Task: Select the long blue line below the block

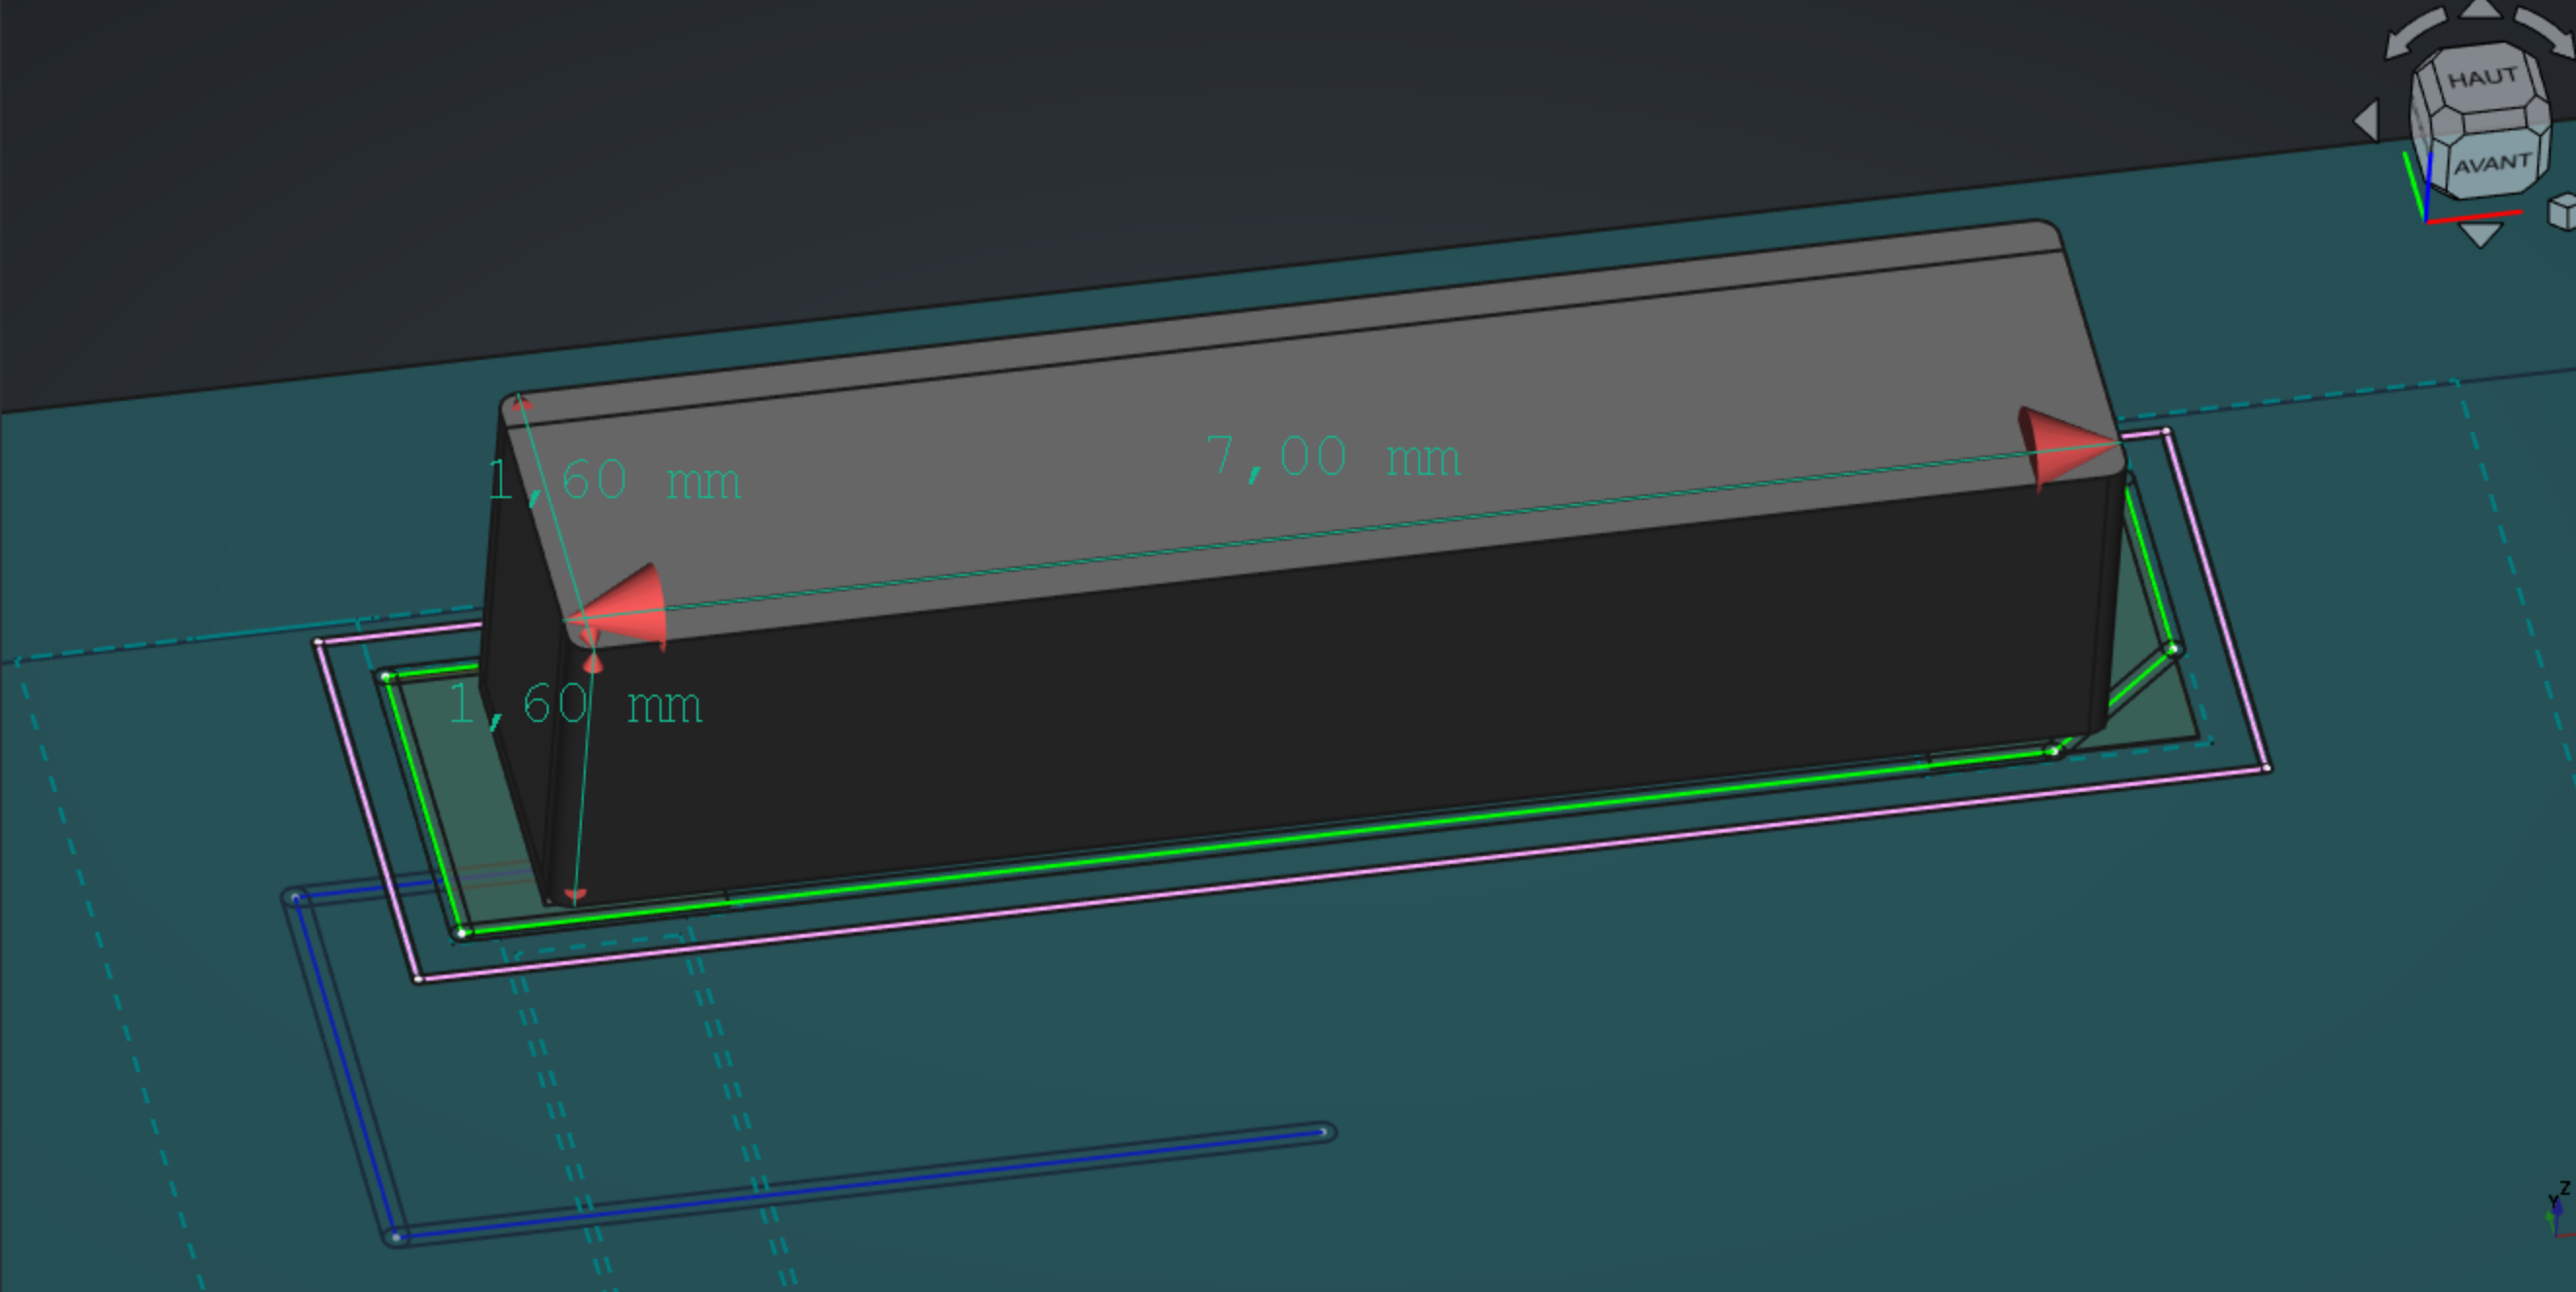Action: [860, 1186]
